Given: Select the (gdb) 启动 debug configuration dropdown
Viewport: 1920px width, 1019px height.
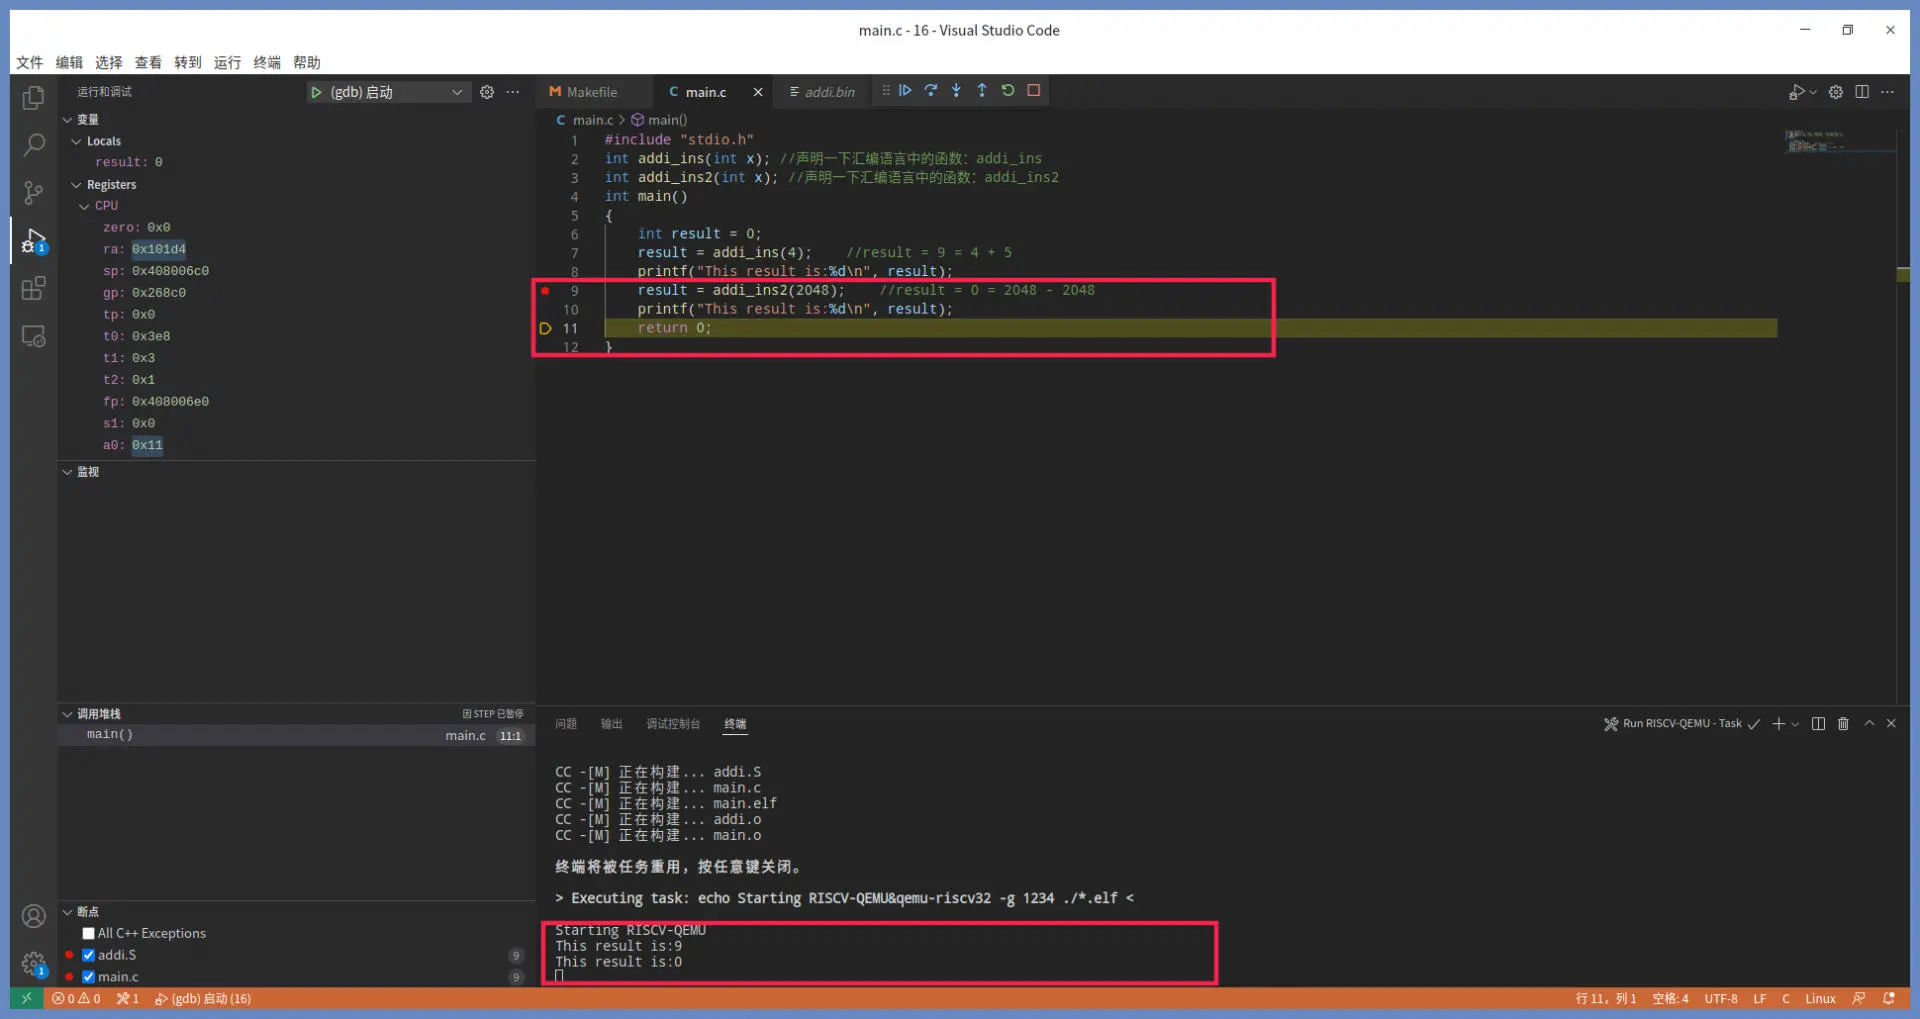Looking at the screenshot, I should pyautogui.click(x=388, y=92).
